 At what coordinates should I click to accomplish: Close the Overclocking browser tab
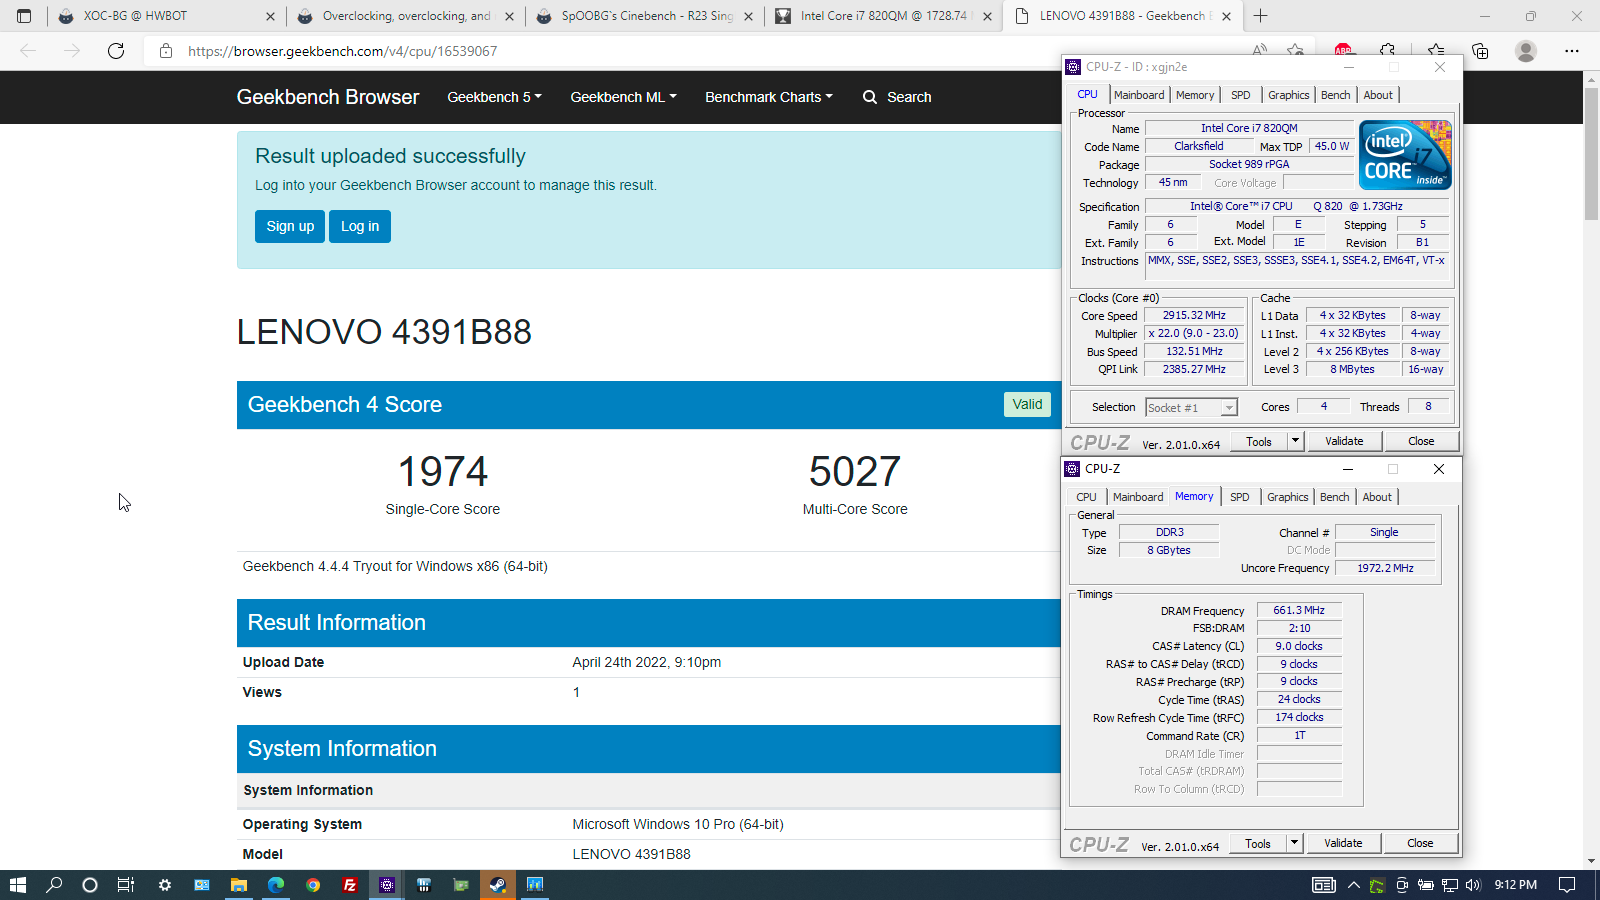(x=510, y=16)
